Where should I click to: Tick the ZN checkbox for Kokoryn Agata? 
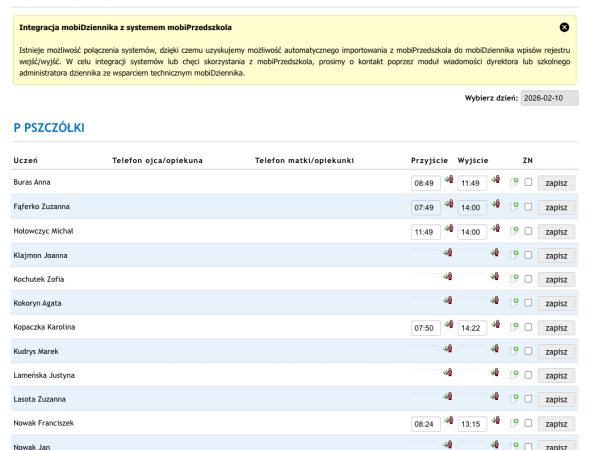point(528,303)
